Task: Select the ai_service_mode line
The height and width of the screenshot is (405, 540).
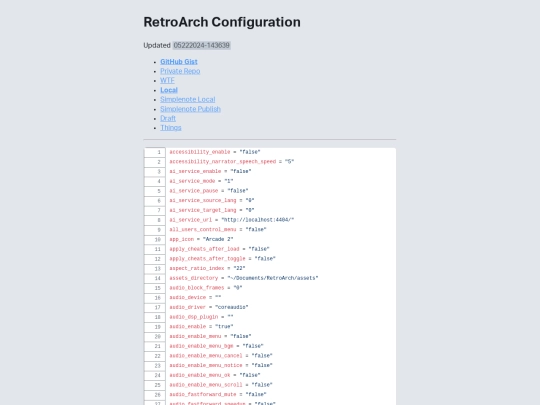Action: click(201, 181)
